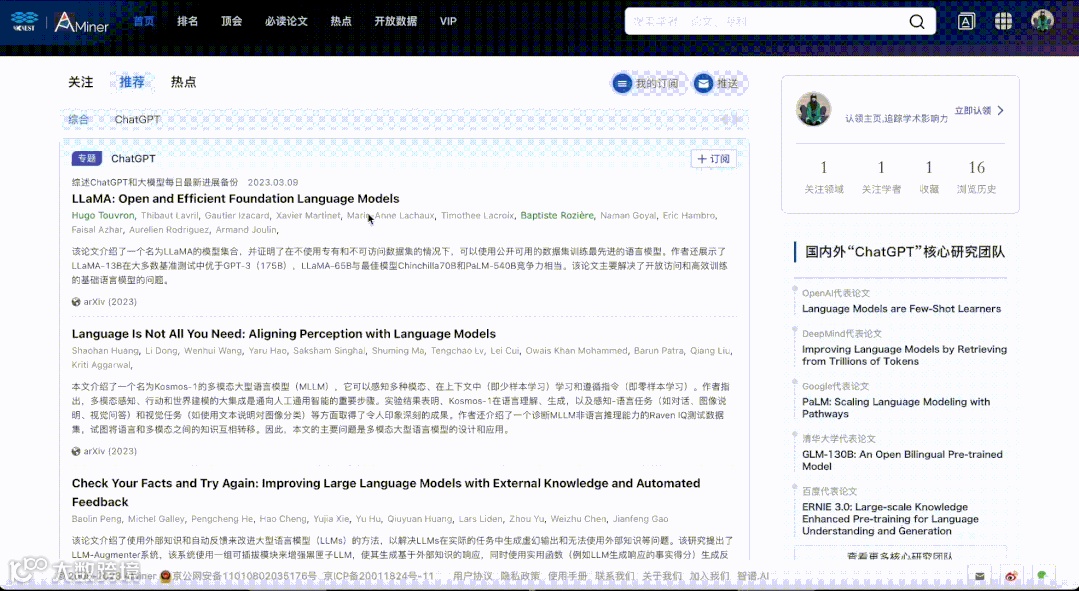Click the topic bar scroll arrow
1079x591 pixels.
point(729,119)
